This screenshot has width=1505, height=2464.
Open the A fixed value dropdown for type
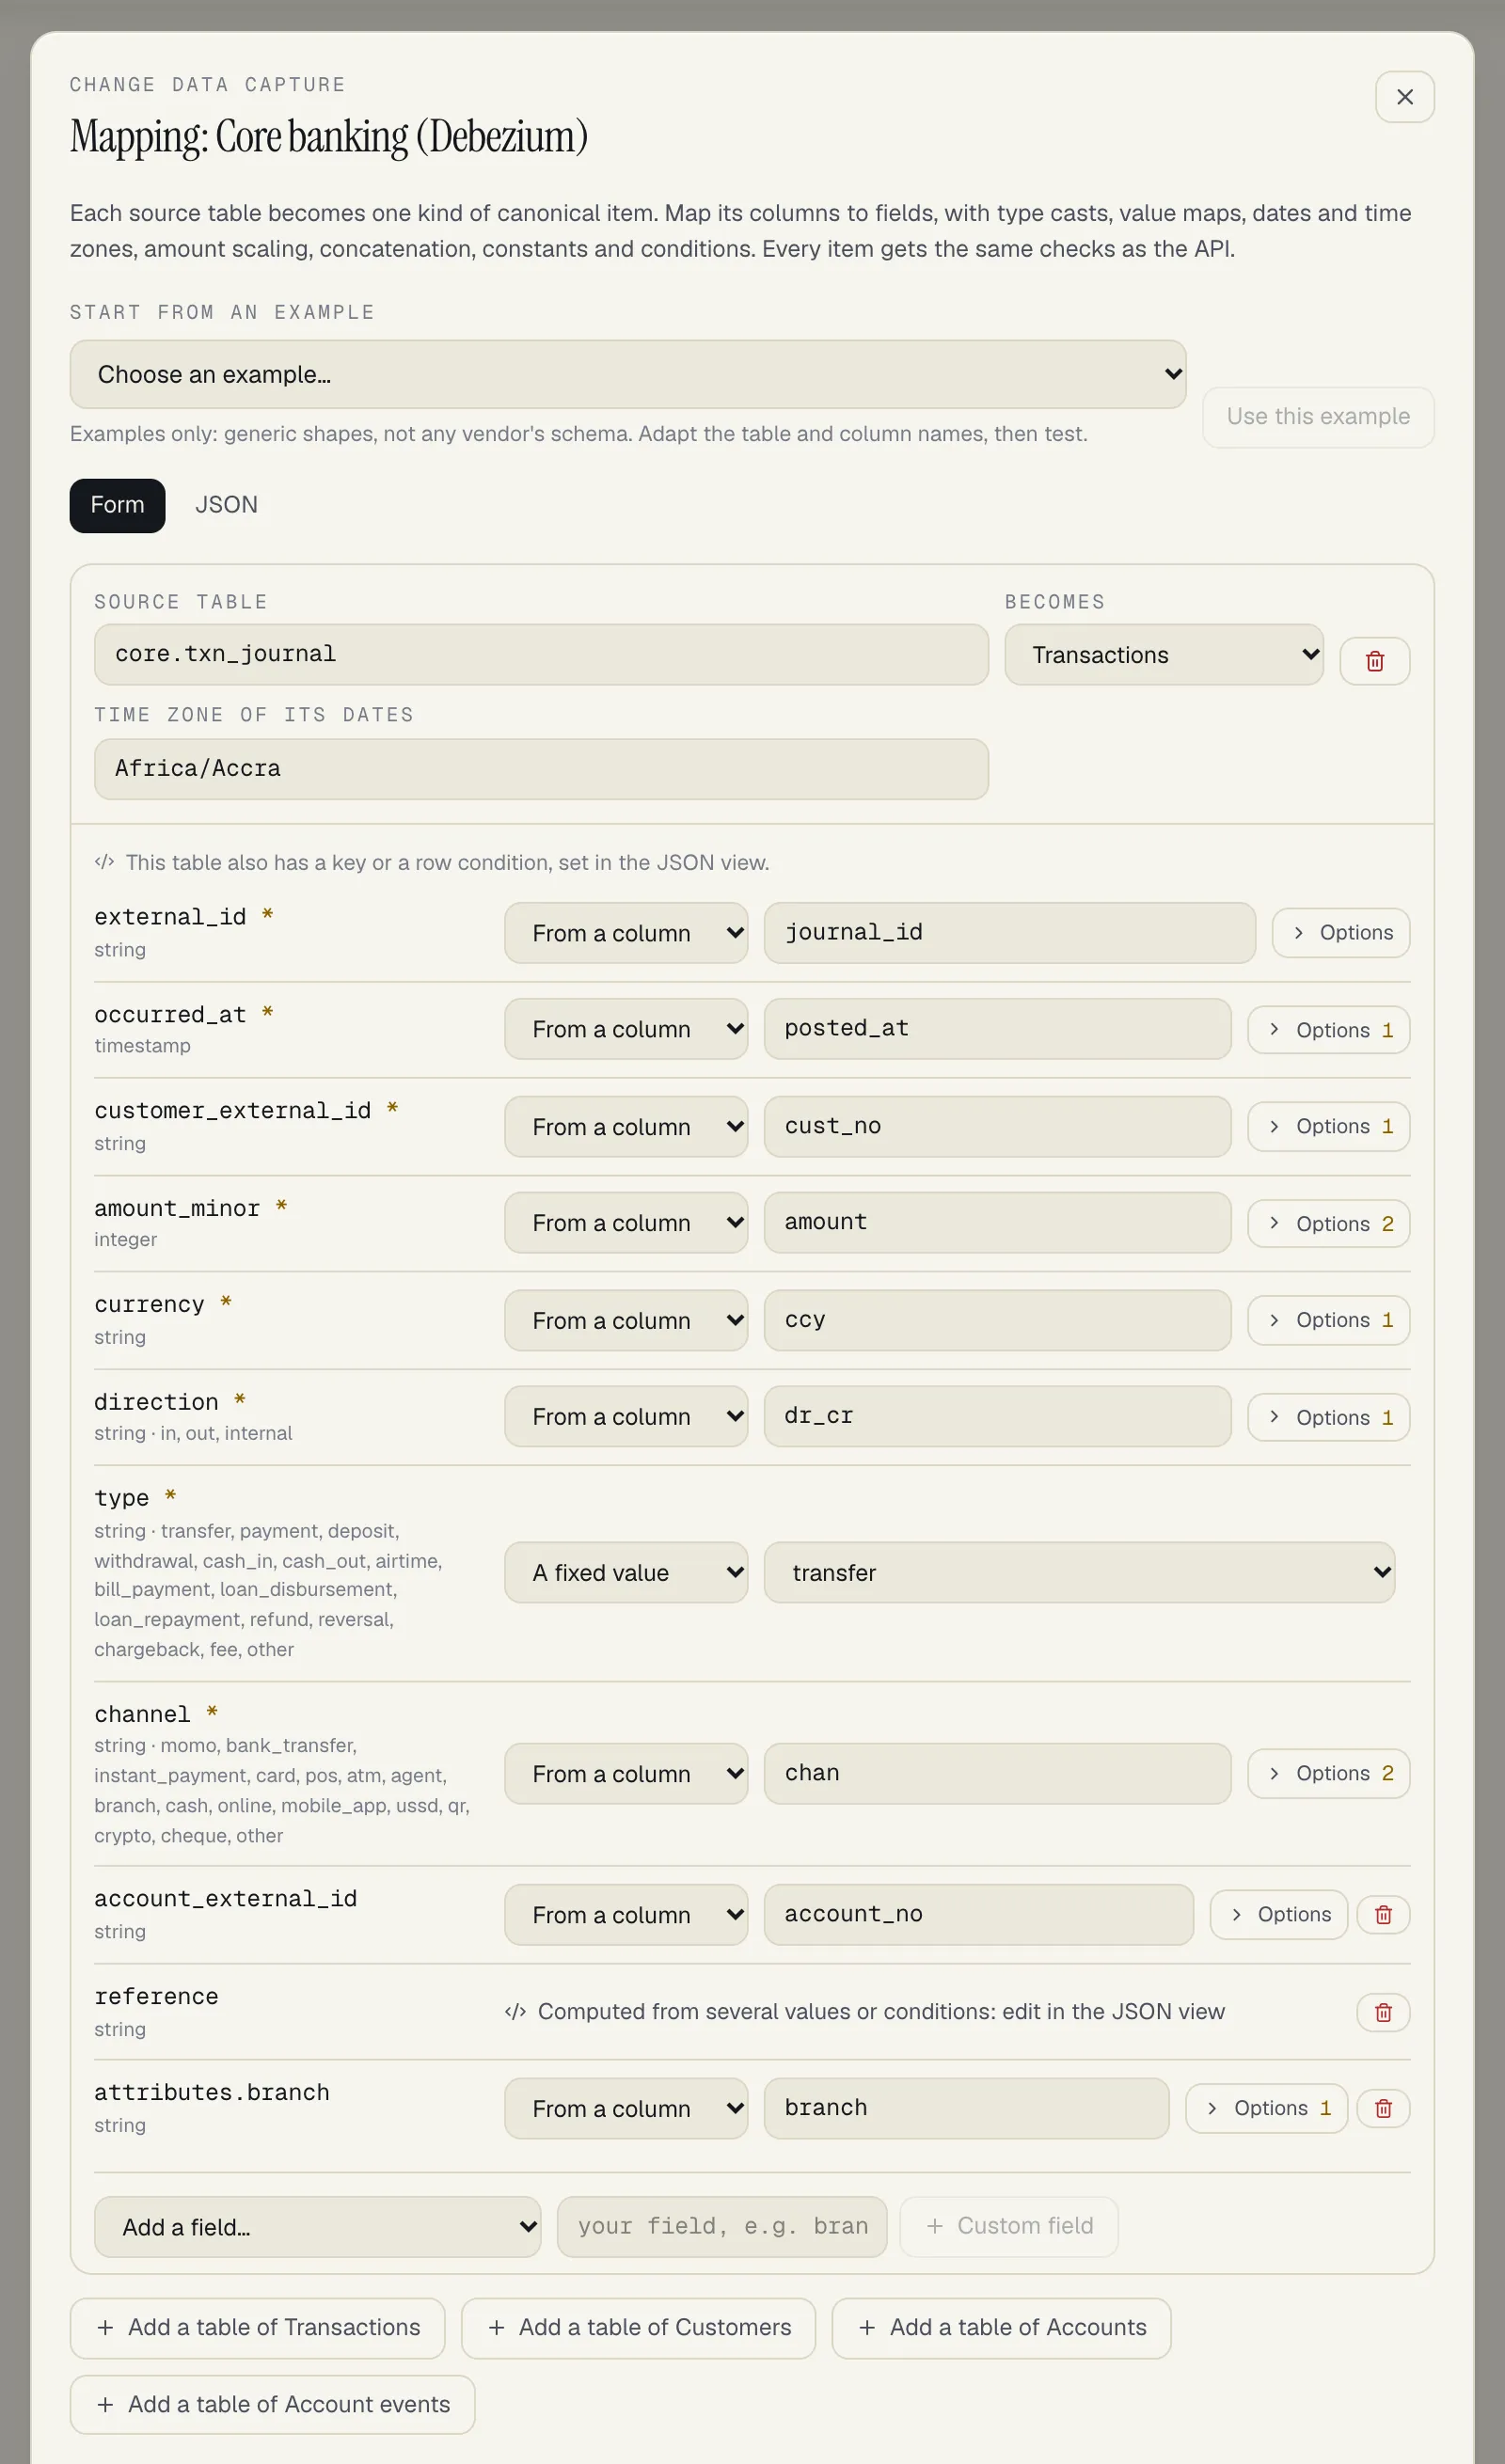[626, 1572]
